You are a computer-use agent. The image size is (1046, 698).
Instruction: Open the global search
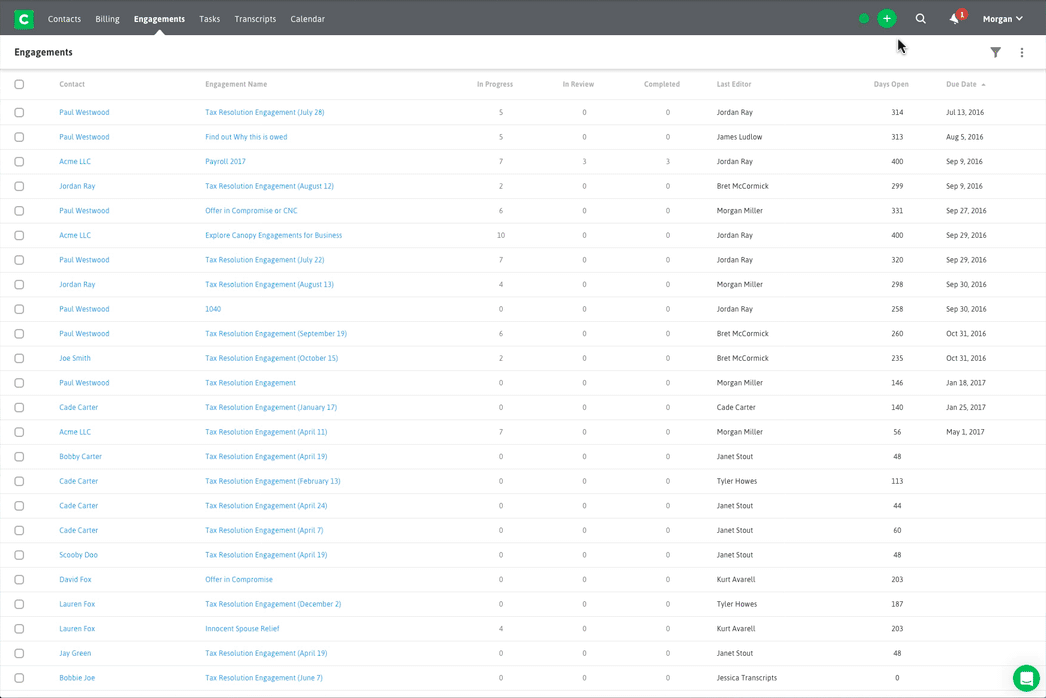coord(920,18)
